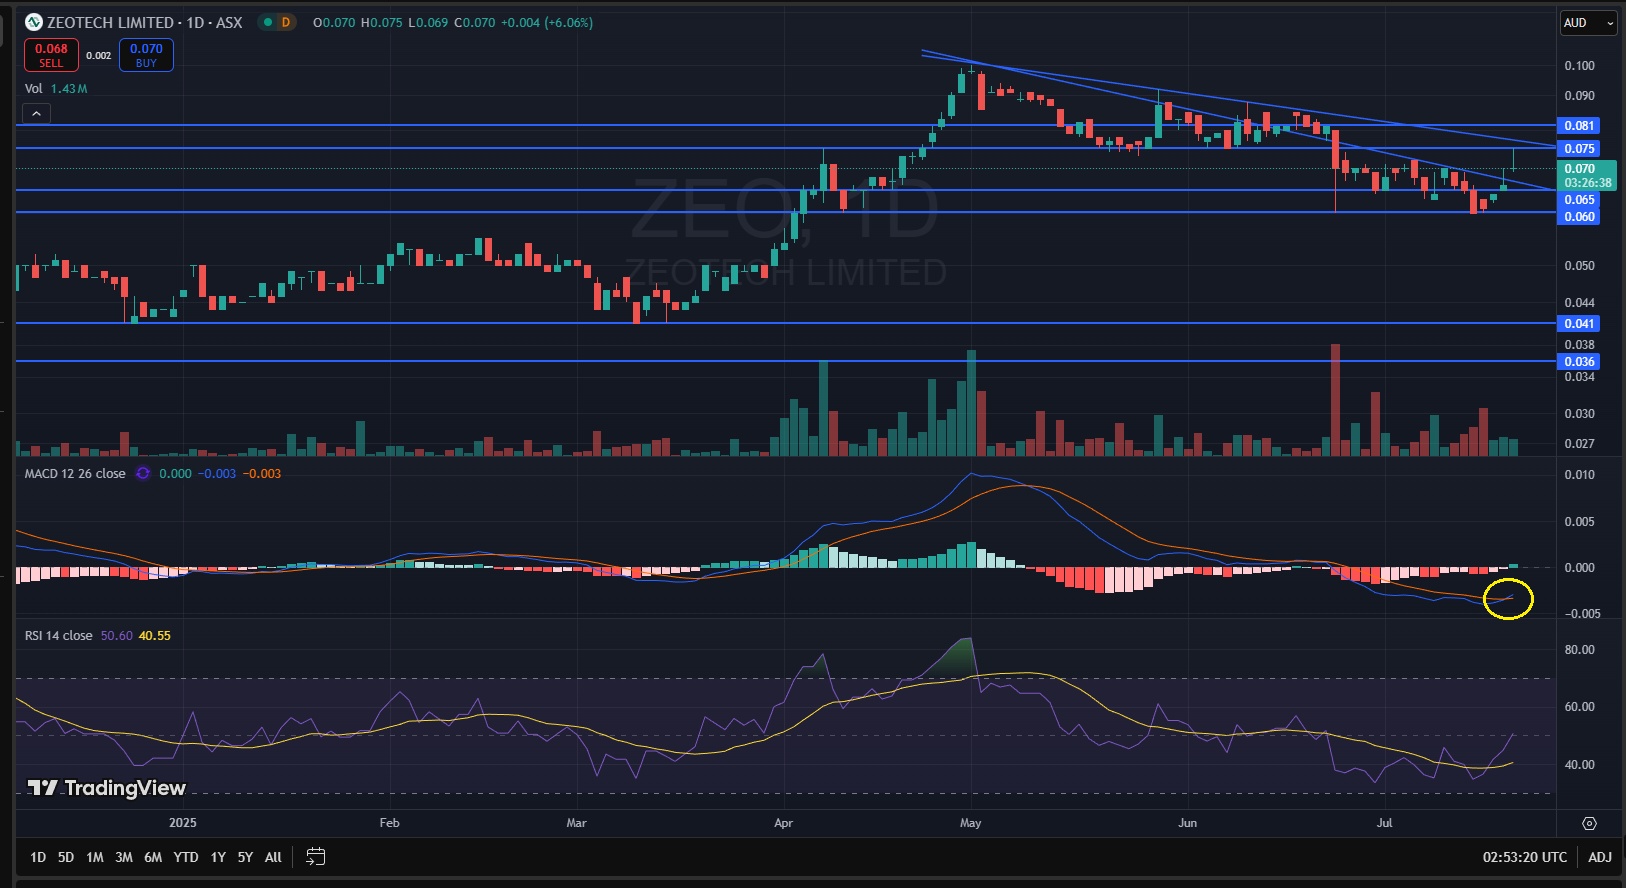The width and height of the screenshot is (1626, 888).
Task: Click the RSI 14 close legend
Action: 58,636
